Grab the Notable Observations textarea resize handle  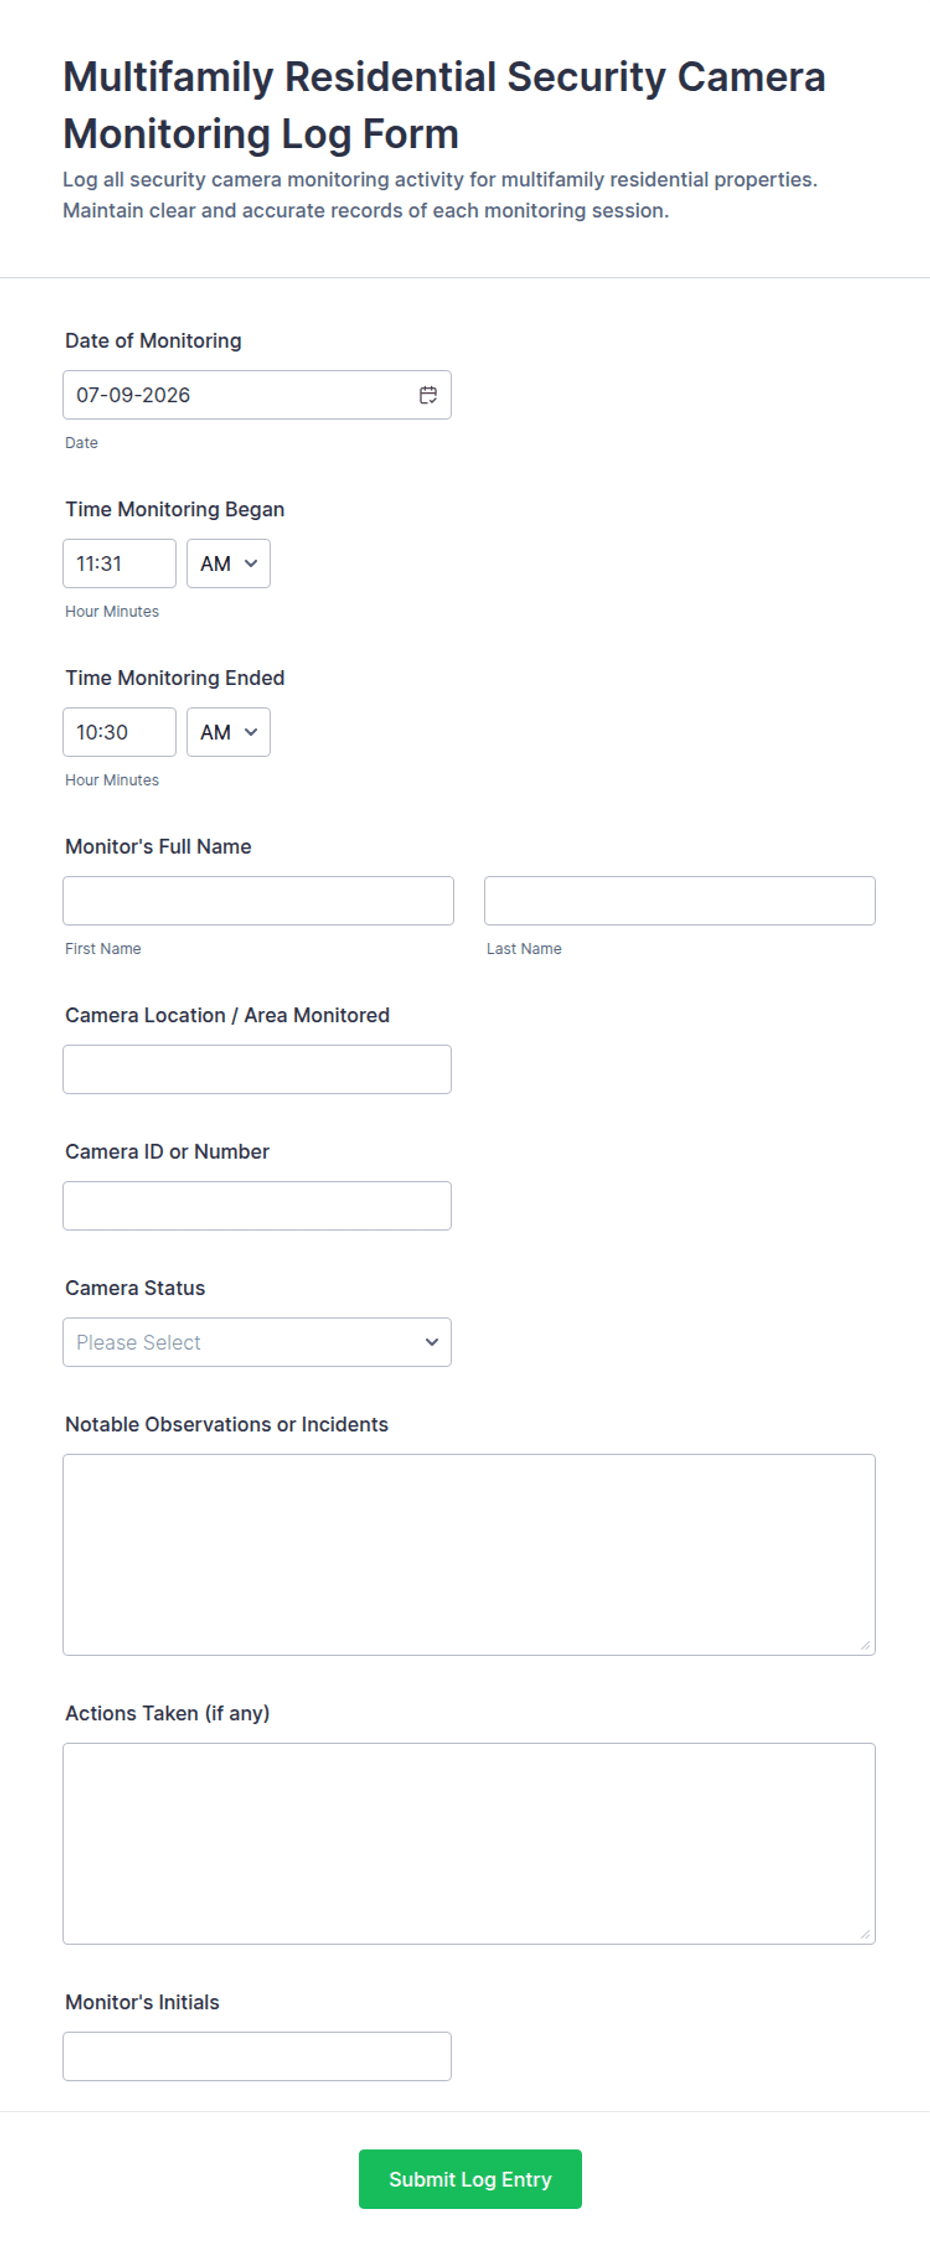pos(865,1645)
